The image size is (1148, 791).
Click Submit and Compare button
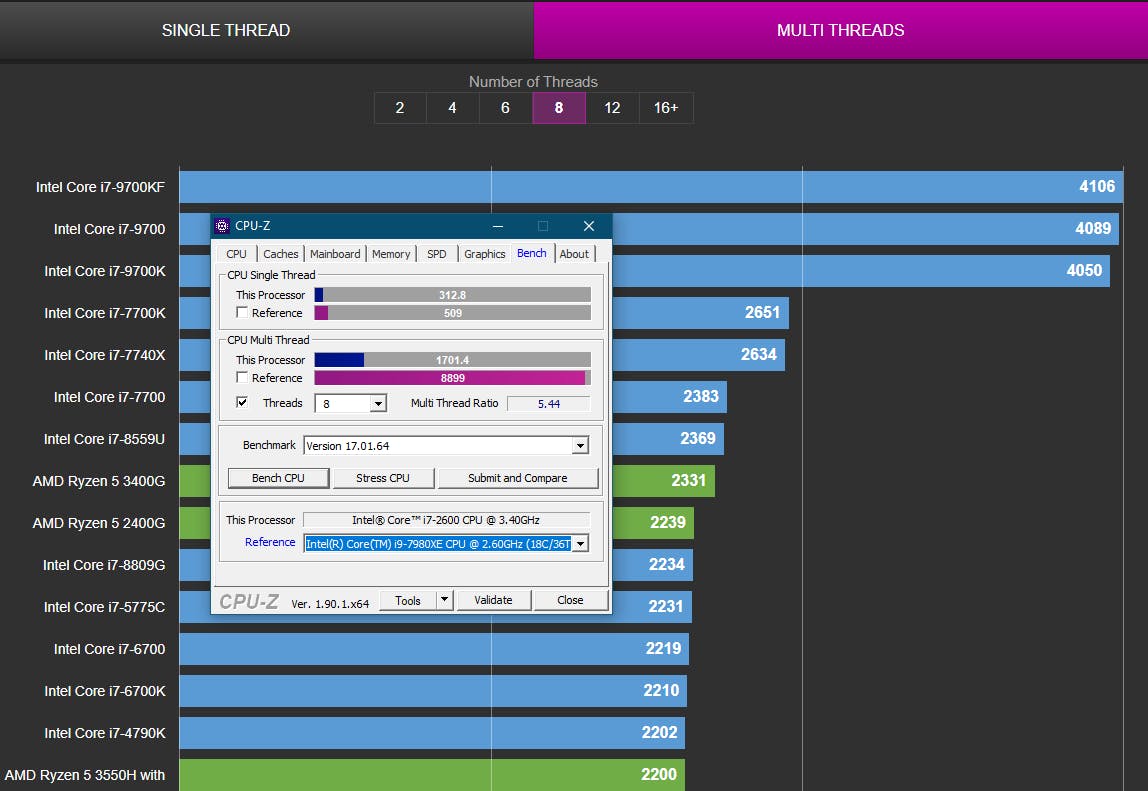tap(518, 478)
